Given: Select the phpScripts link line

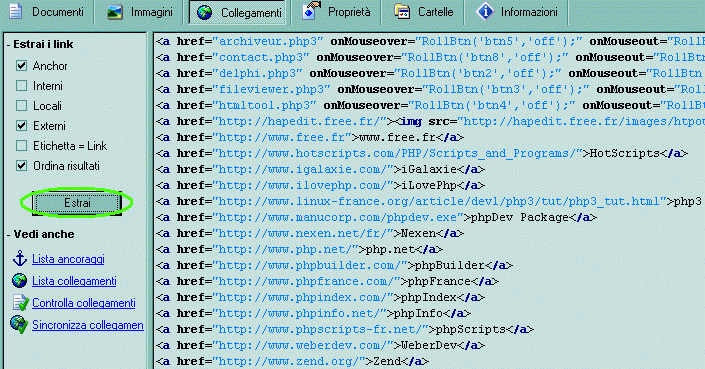Looking at the screenshot, I should point(345,329).
